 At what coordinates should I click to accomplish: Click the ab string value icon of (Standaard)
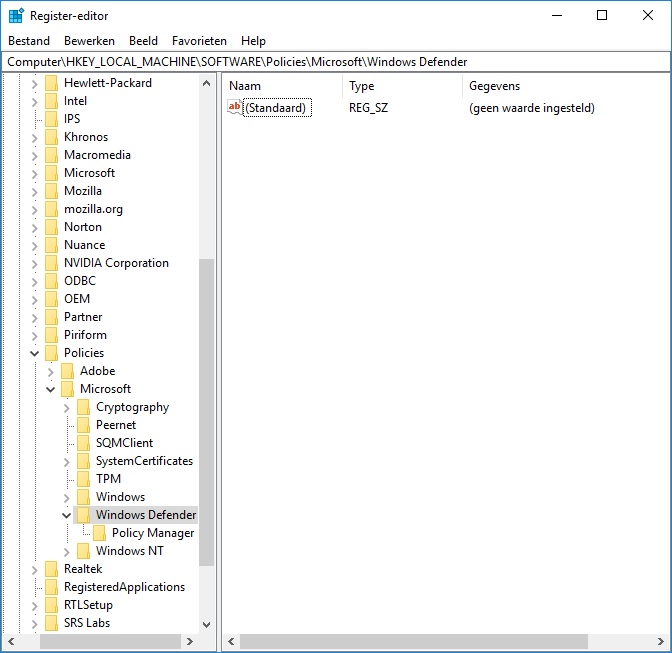(234, 107)
